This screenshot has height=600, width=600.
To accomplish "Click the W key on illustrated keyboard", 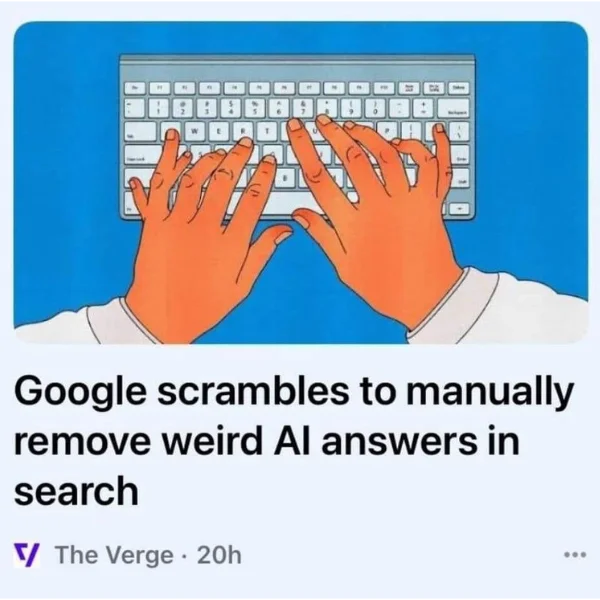I will 194,131.
